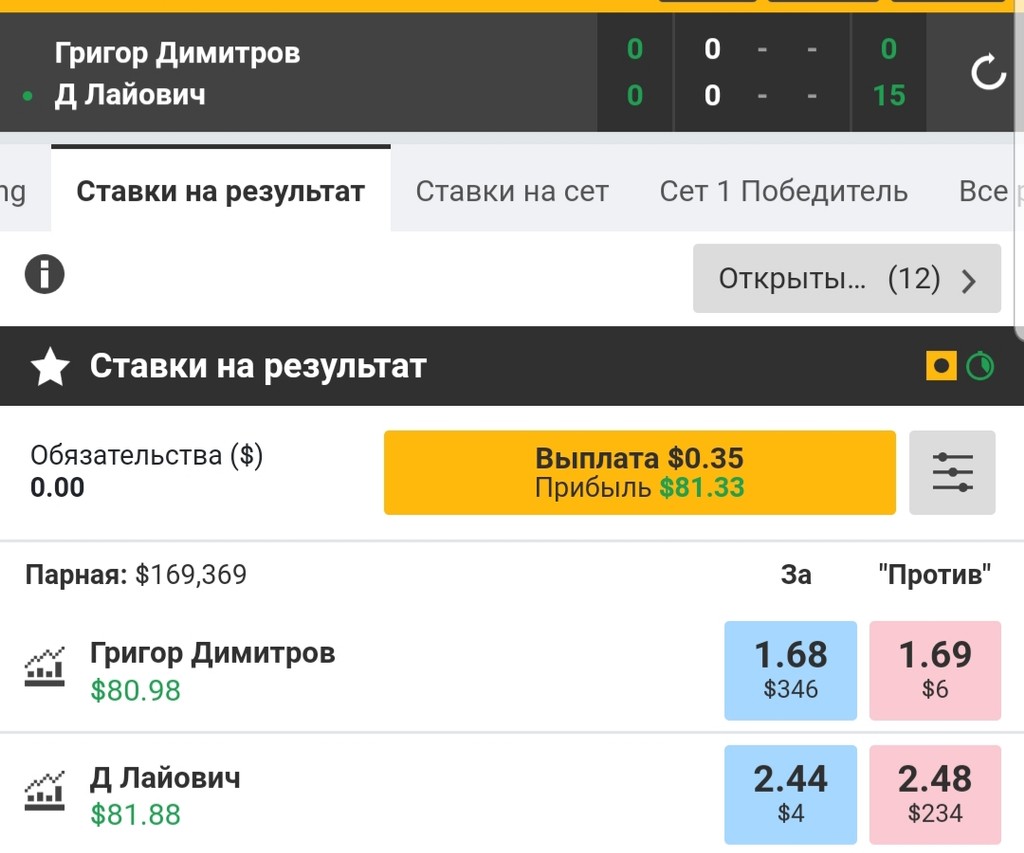This screenshot has width=1024, height=853.
Task: Lay Григор Димитров at 1.69
Action: click(935, 670)
